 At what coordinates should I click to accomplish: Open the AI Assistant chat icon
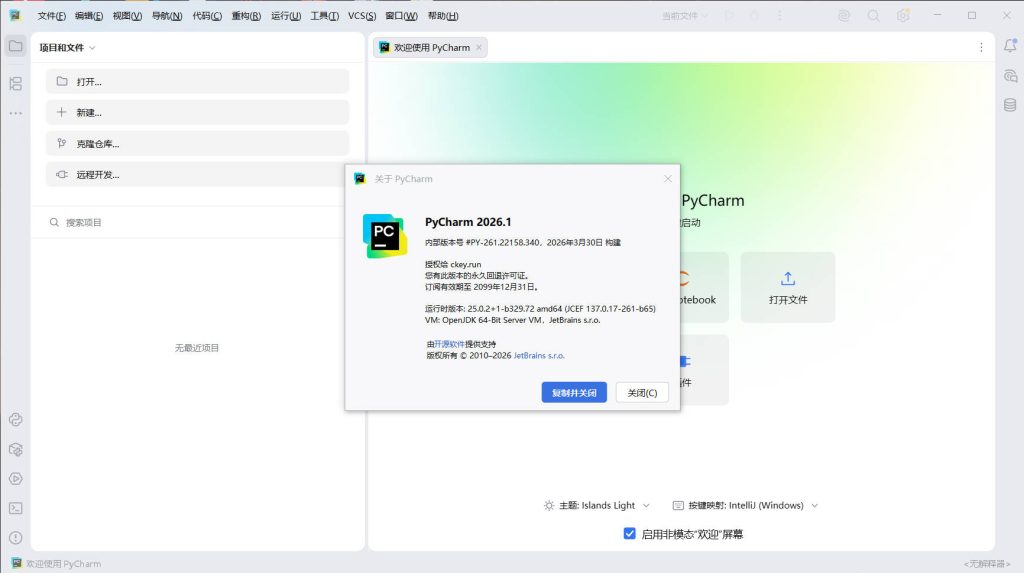[1010, 76]
